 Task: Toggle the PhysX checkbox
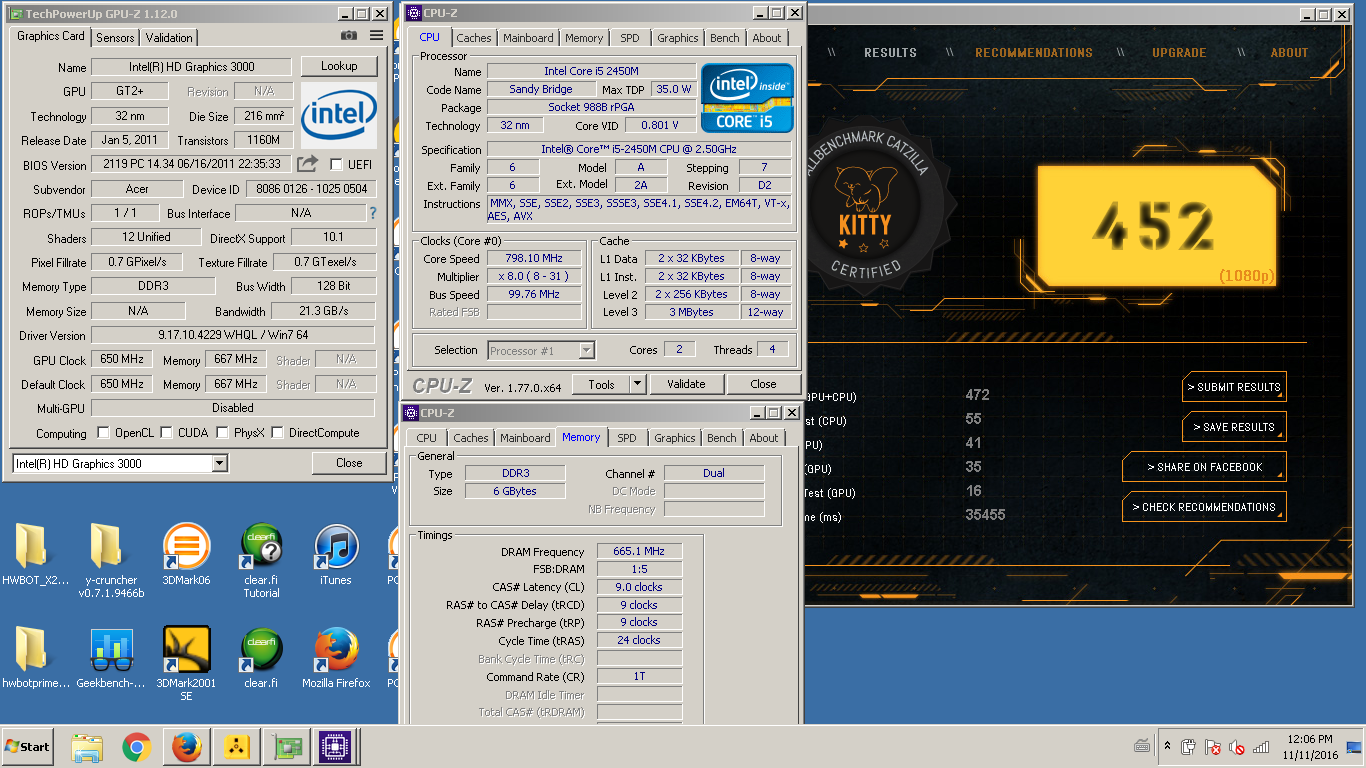pyautogui.click(x=223, y=433)
